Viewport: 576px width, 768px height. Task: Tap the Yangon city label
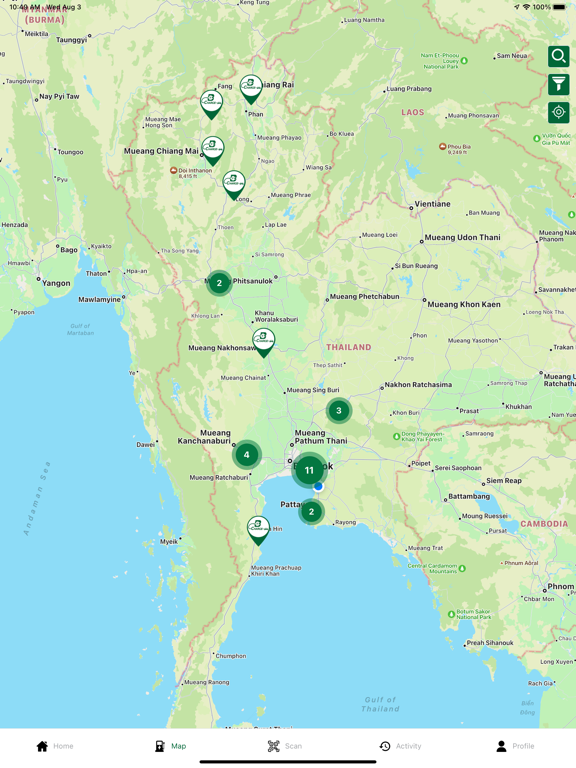56,283
